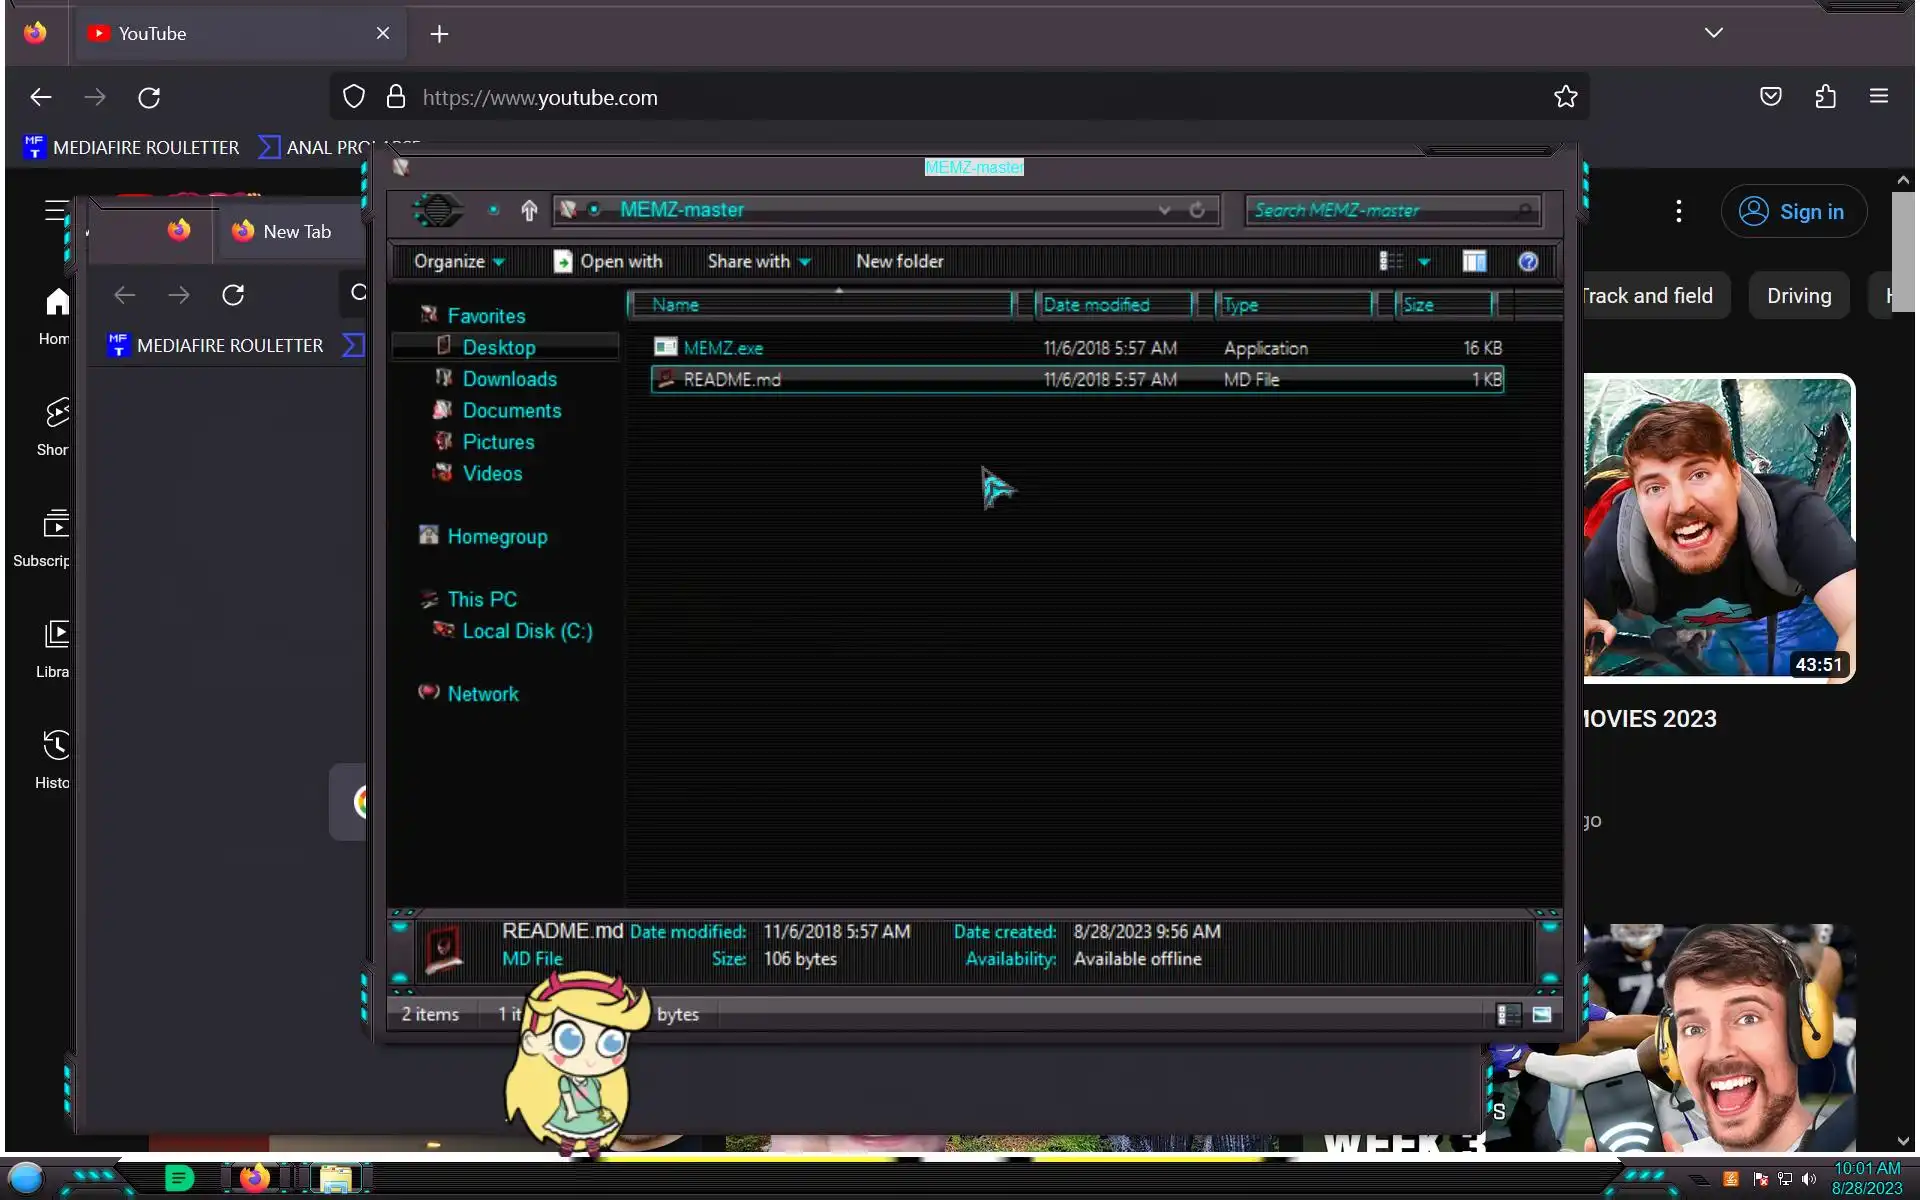
Task: Click the explorer Up arrow icon
Action: 529,210
